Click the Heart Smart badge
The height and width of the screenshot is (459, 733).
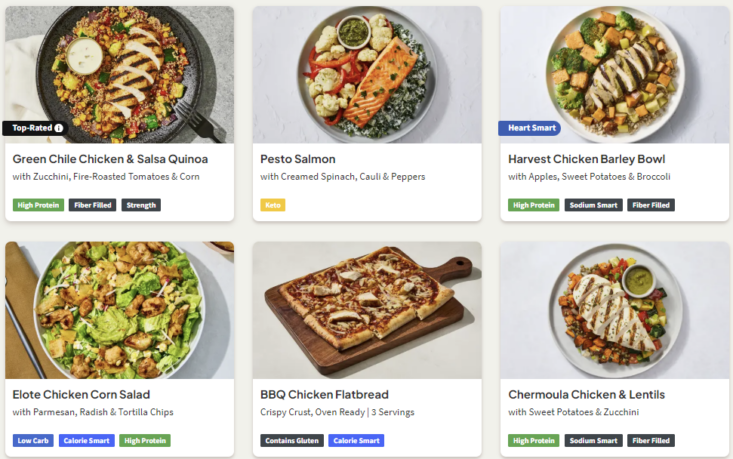pos(530,128)
